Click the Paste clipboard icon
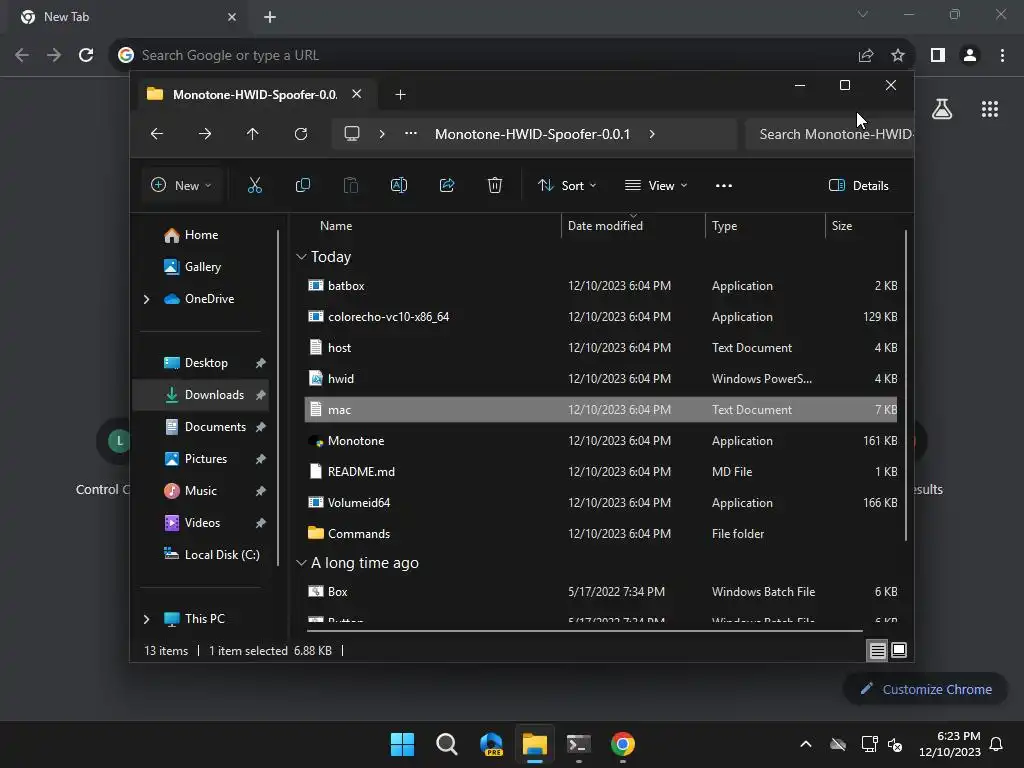Image resolution: width=1024 pixels, height=768 pixels. (x=351, y=185)
